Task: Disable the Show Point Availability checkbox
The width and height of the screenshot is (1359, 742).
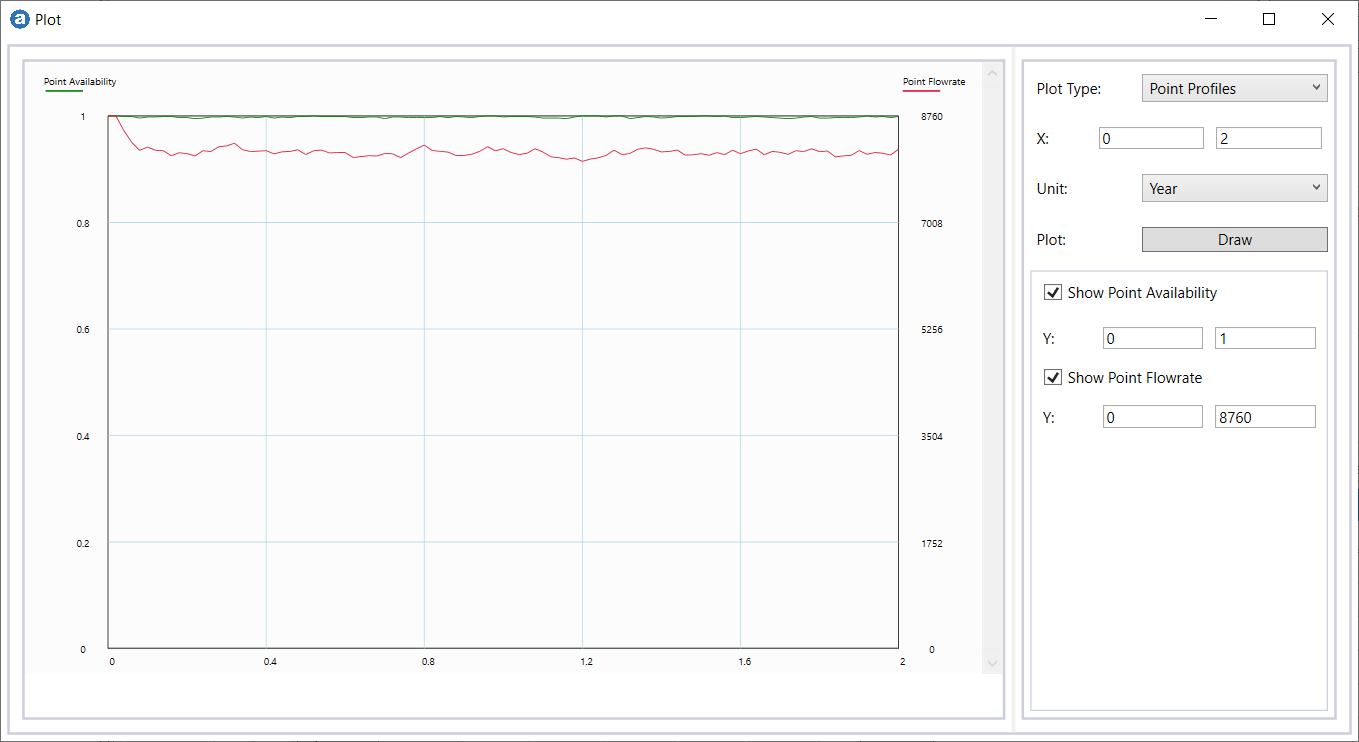Action: pos(1053,292)
